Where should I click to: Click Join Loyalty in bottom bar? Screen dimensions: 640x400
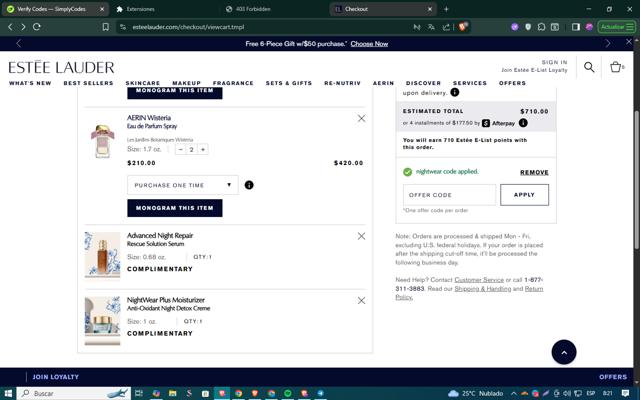coord(56,377)
